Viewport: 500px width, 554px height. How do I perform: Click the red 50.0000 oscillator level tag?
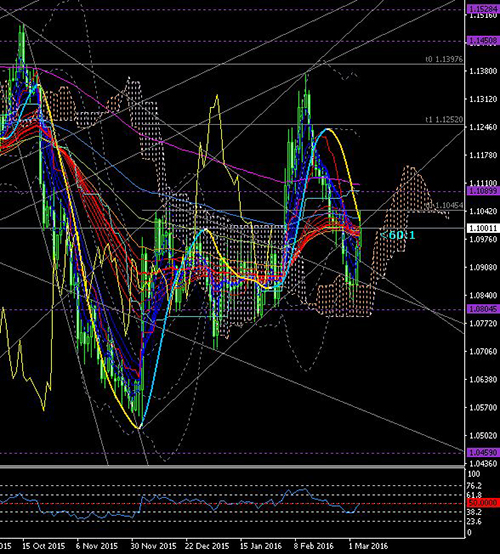tap(483, 502)
